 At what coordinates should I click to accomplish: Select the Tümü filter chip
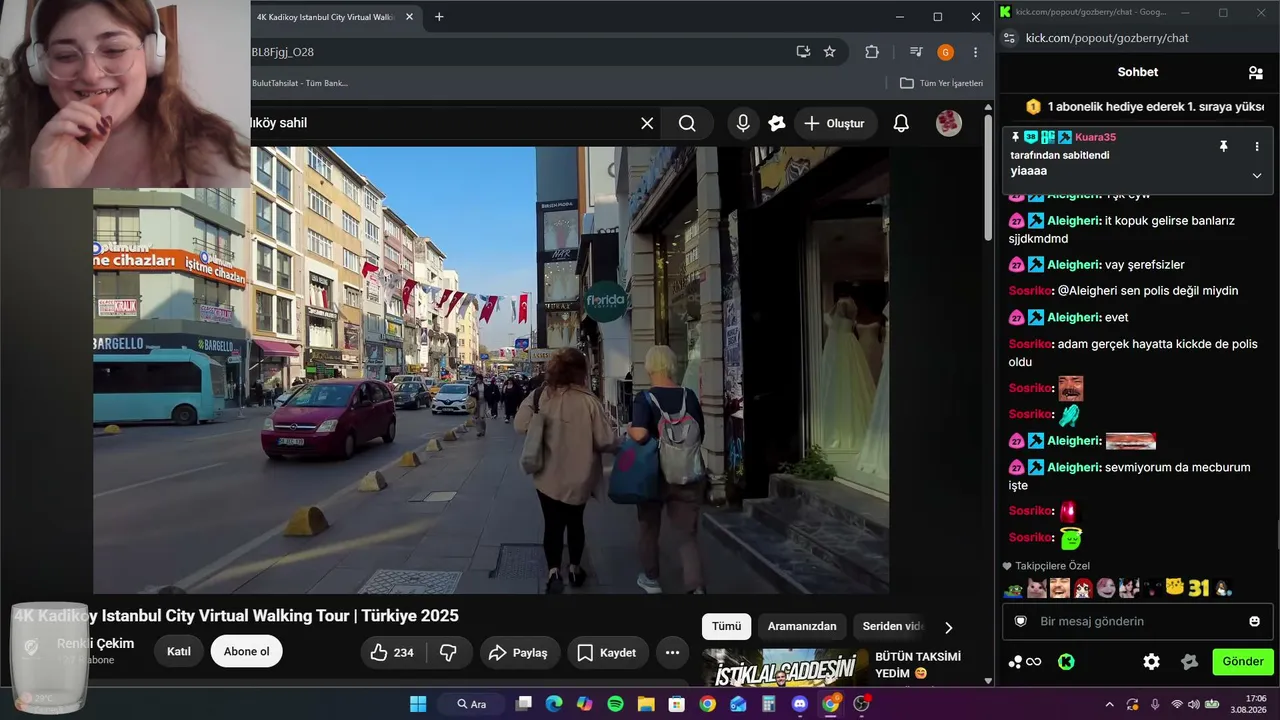726,626
